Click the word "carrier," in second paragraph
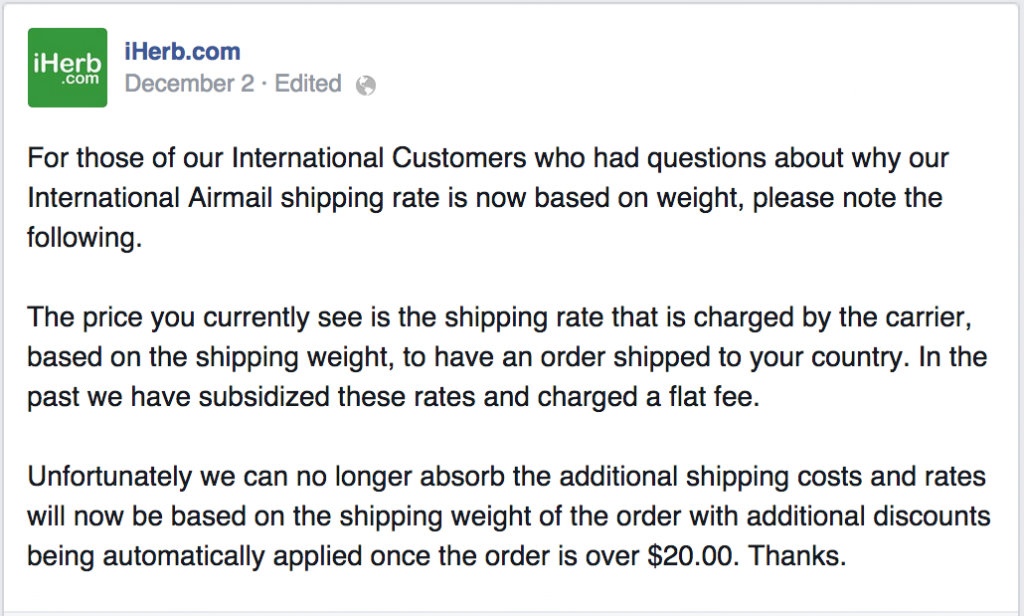Viewport: 1024px width, 616px height. (x=929, y=317)
